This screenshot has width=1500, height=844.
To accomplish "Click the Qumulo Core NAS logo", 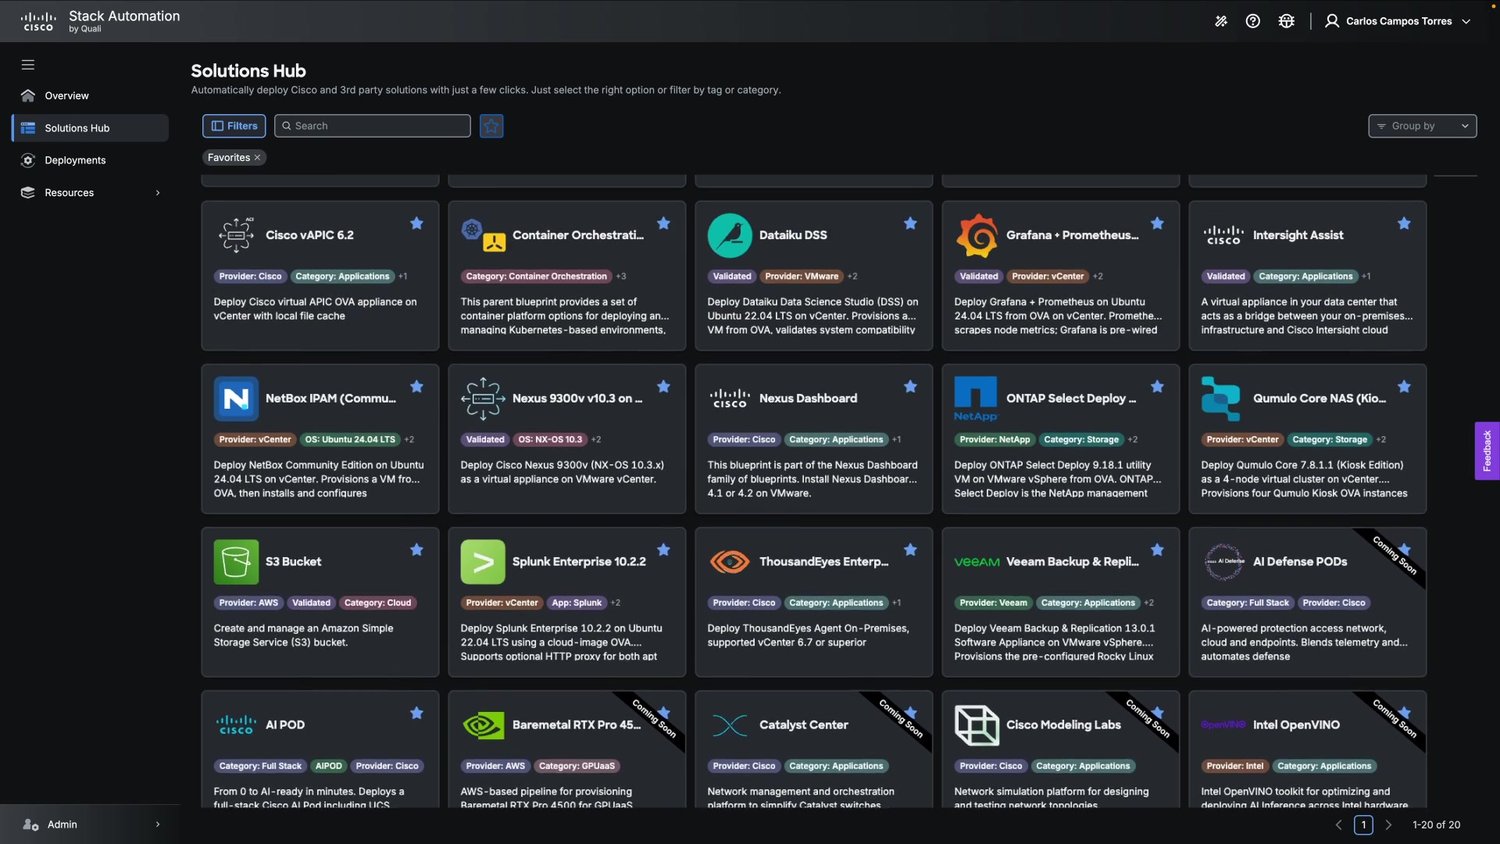I will (1221, 398).
